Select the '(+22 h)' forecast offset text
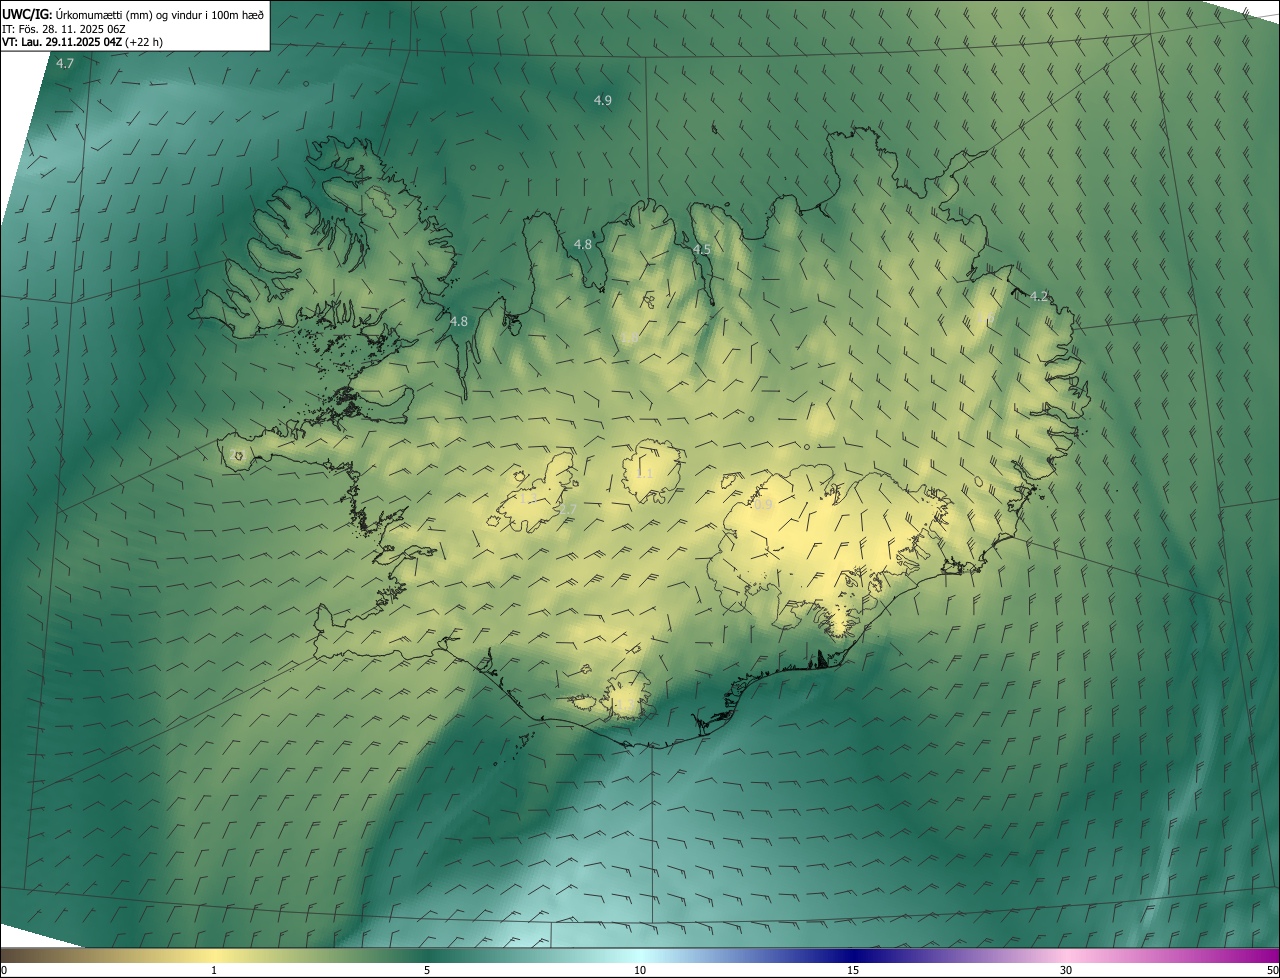 144,42
